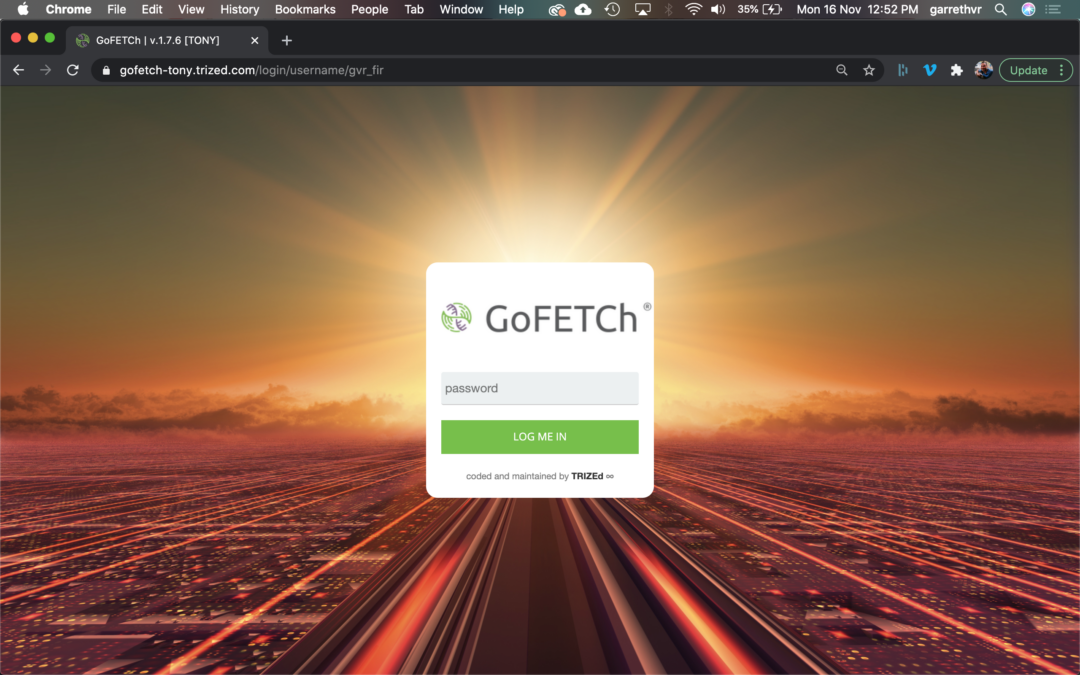Open the View menu
This screenshot has height=675, width=1080.
tap(191, 10)
